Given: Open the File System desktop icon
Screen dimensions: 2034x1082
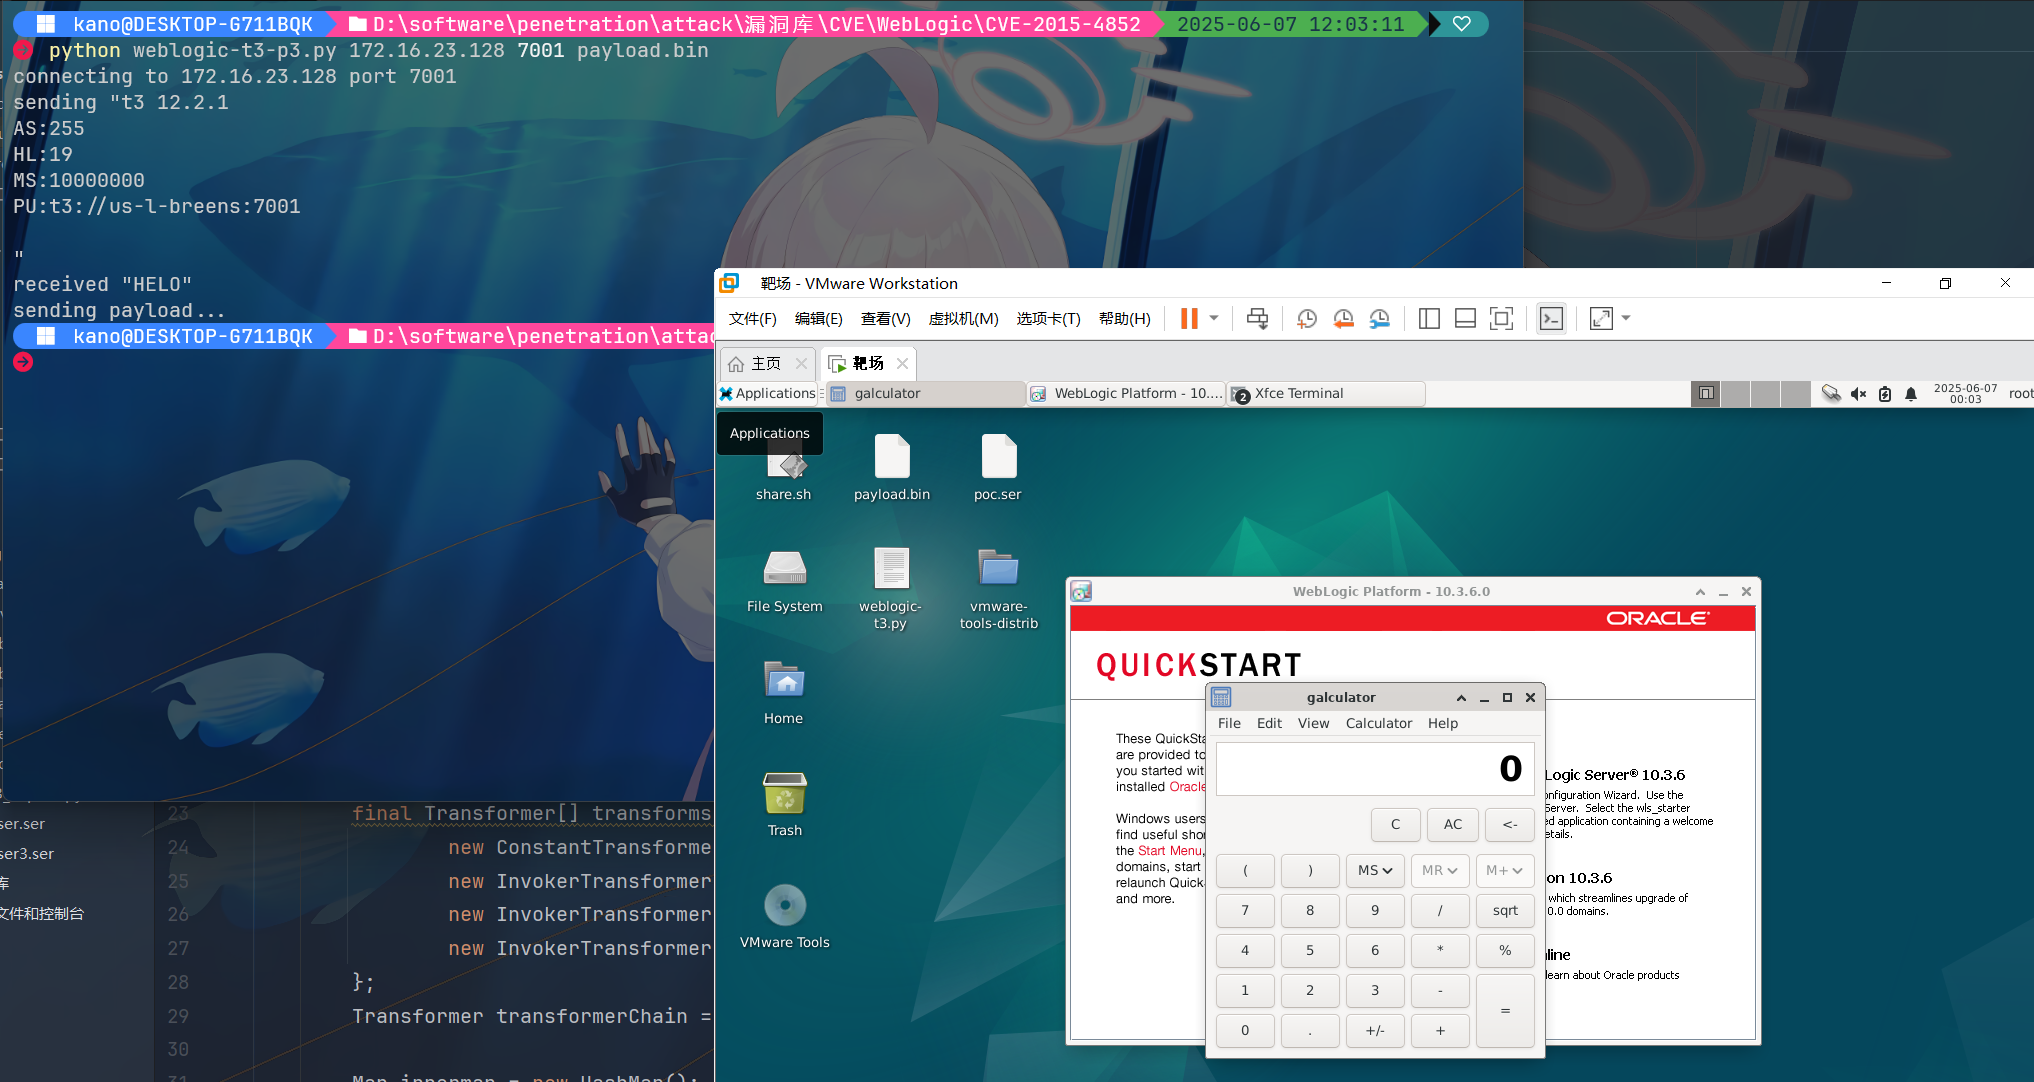Looking at the screenshot, I should (784, 581).
